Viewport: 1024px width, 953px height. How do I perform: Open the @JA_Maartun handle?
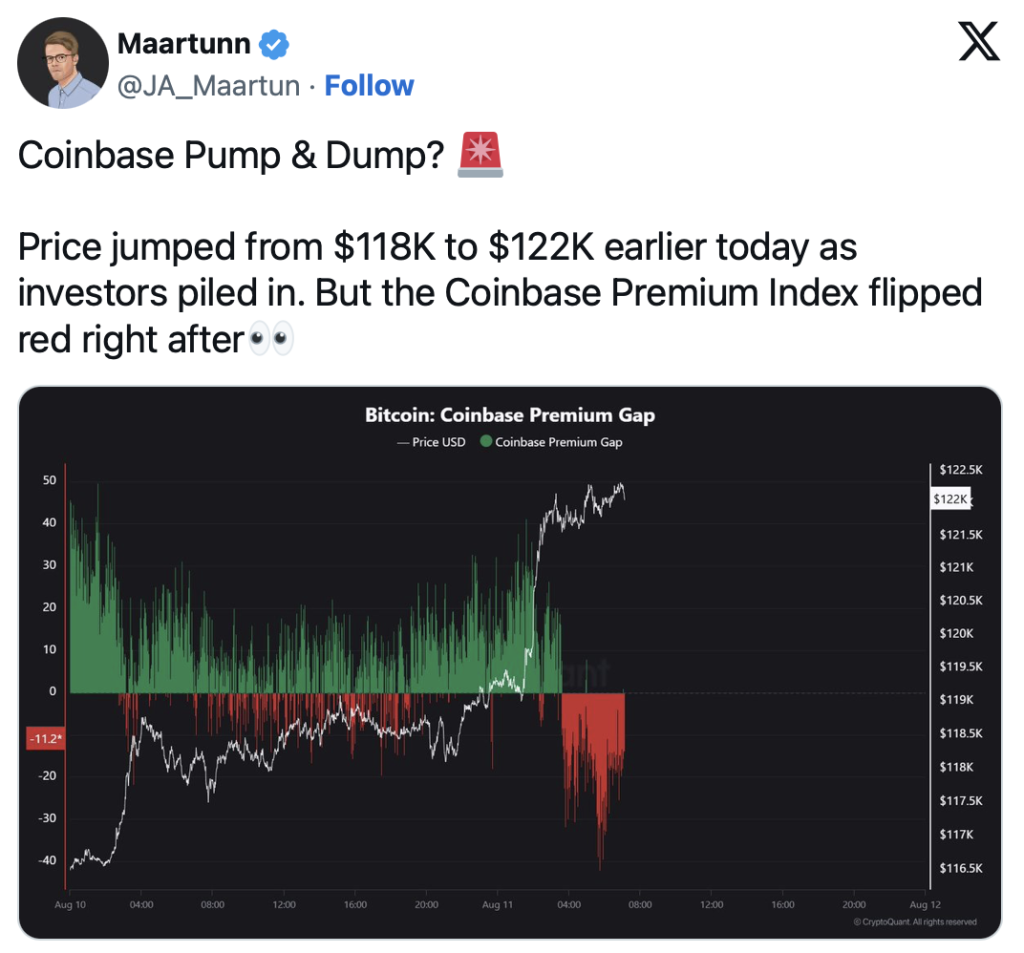(x=208, y=86)
